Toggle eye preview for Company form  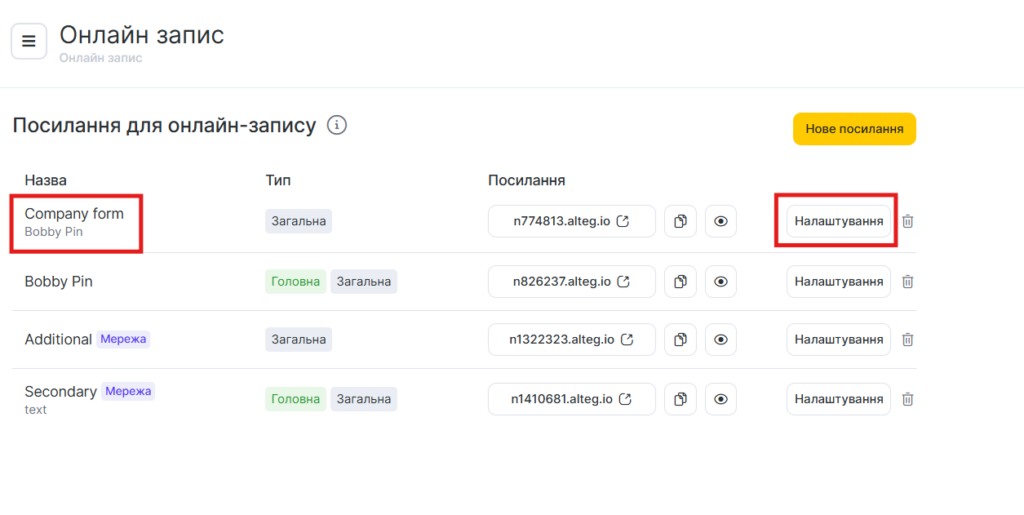[x=721, y=221]
